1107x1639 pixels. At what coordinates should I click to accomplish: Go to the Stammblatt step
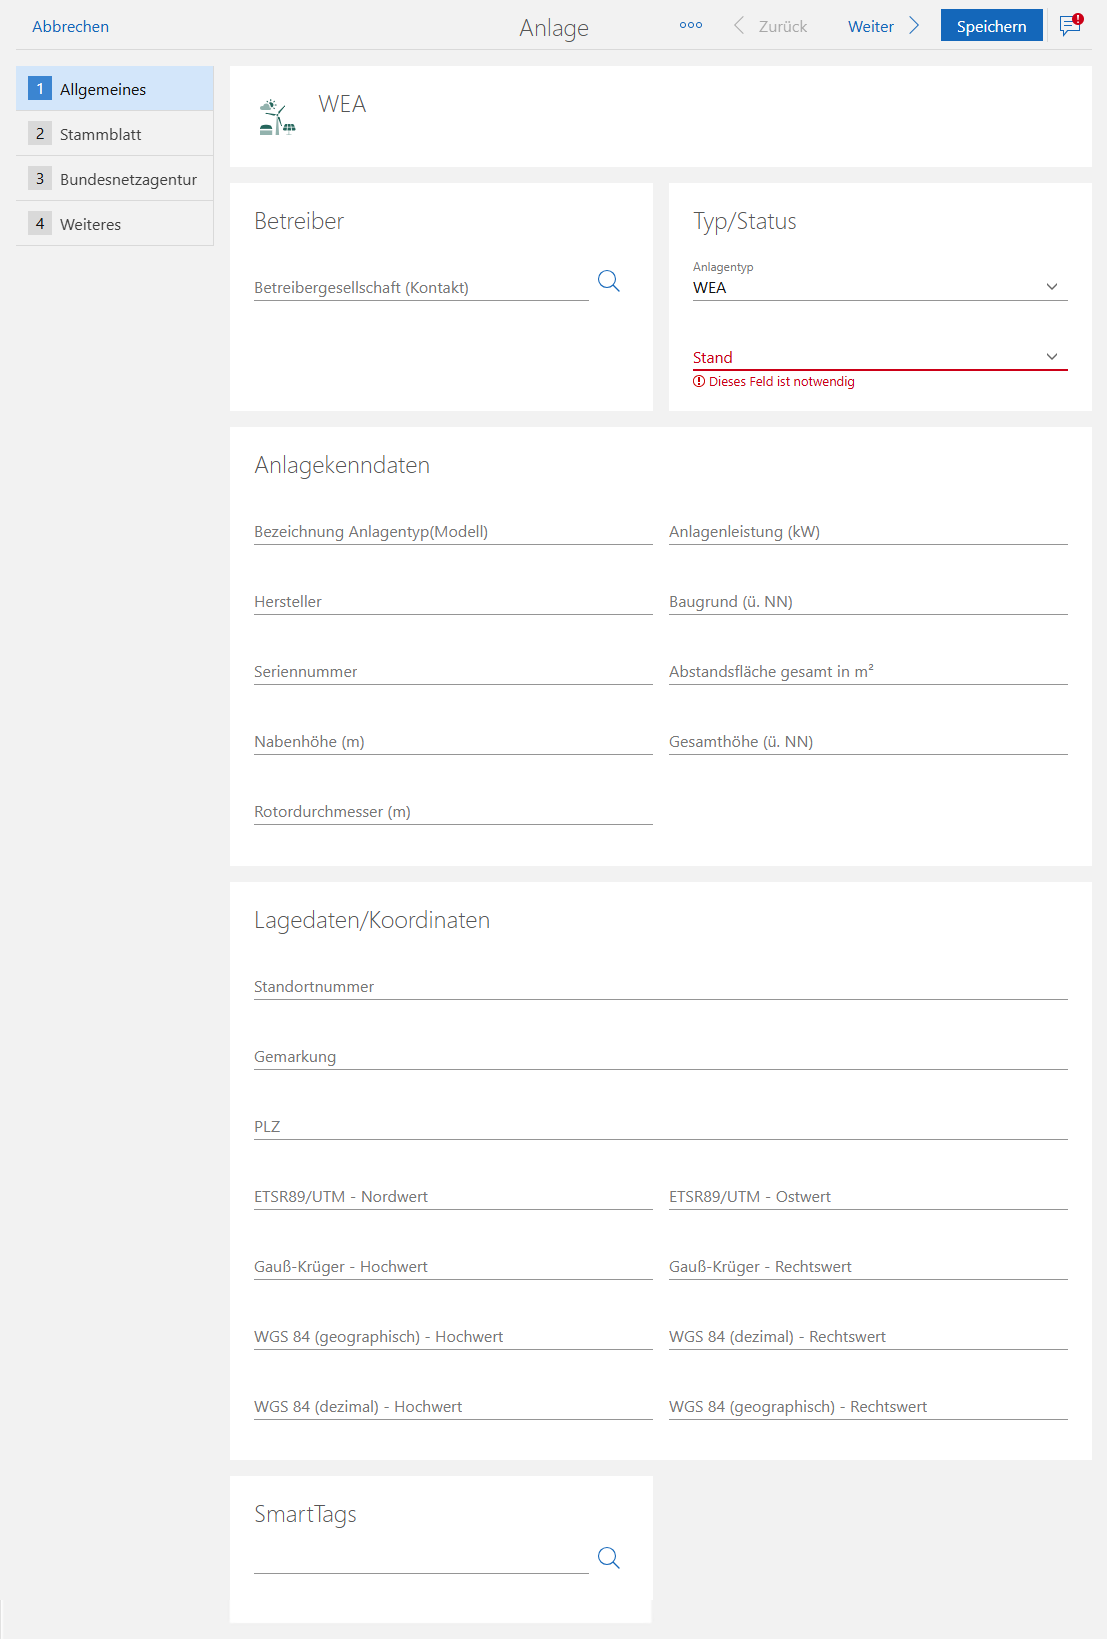pyautogui.click(x=115, y=134)
